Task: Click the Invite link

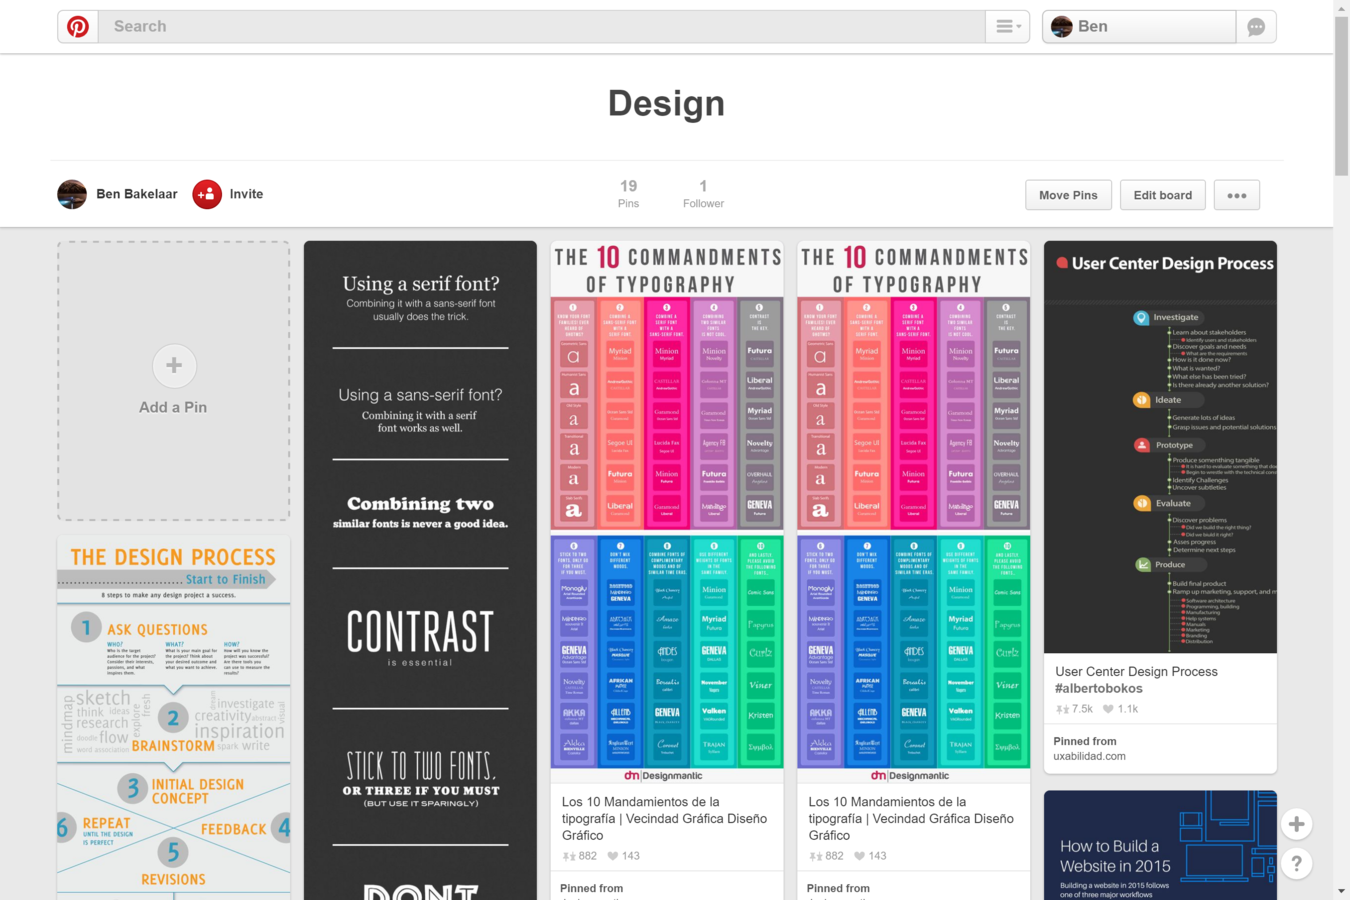Action: coord(246,194)
